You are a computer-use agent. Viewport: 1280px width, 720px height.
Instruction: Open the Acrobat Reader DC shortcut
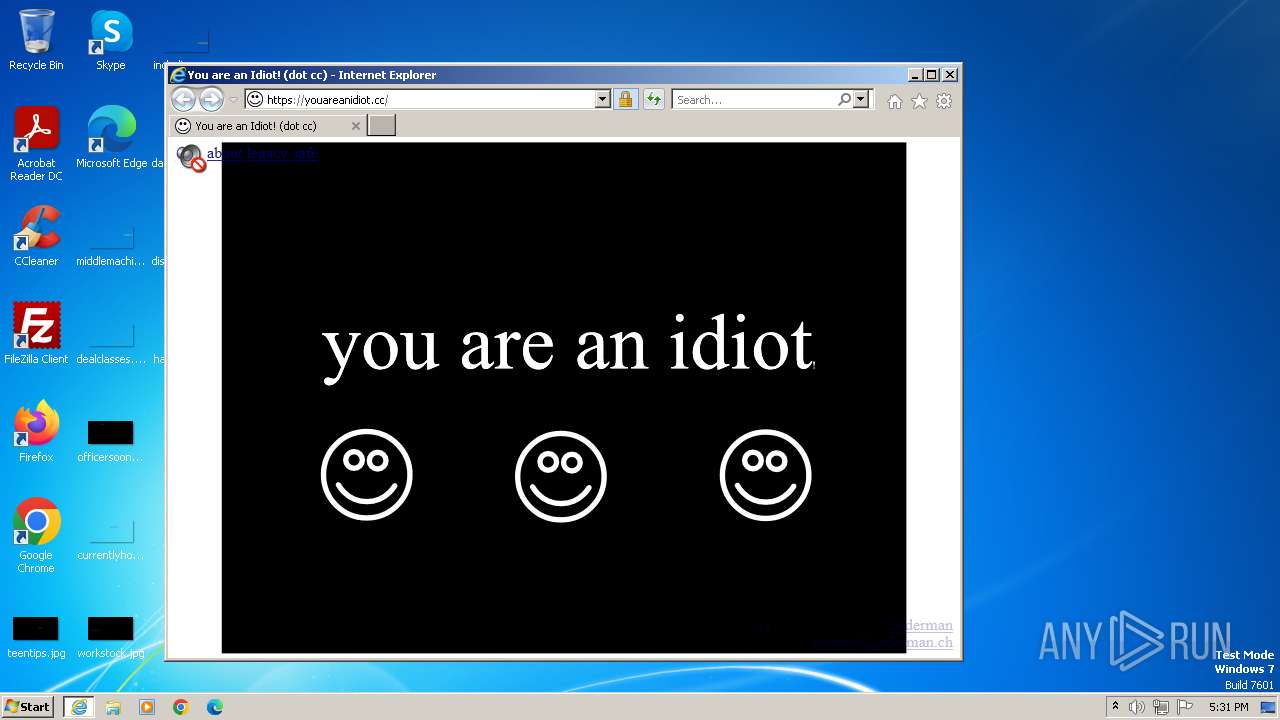click(36, 144)
